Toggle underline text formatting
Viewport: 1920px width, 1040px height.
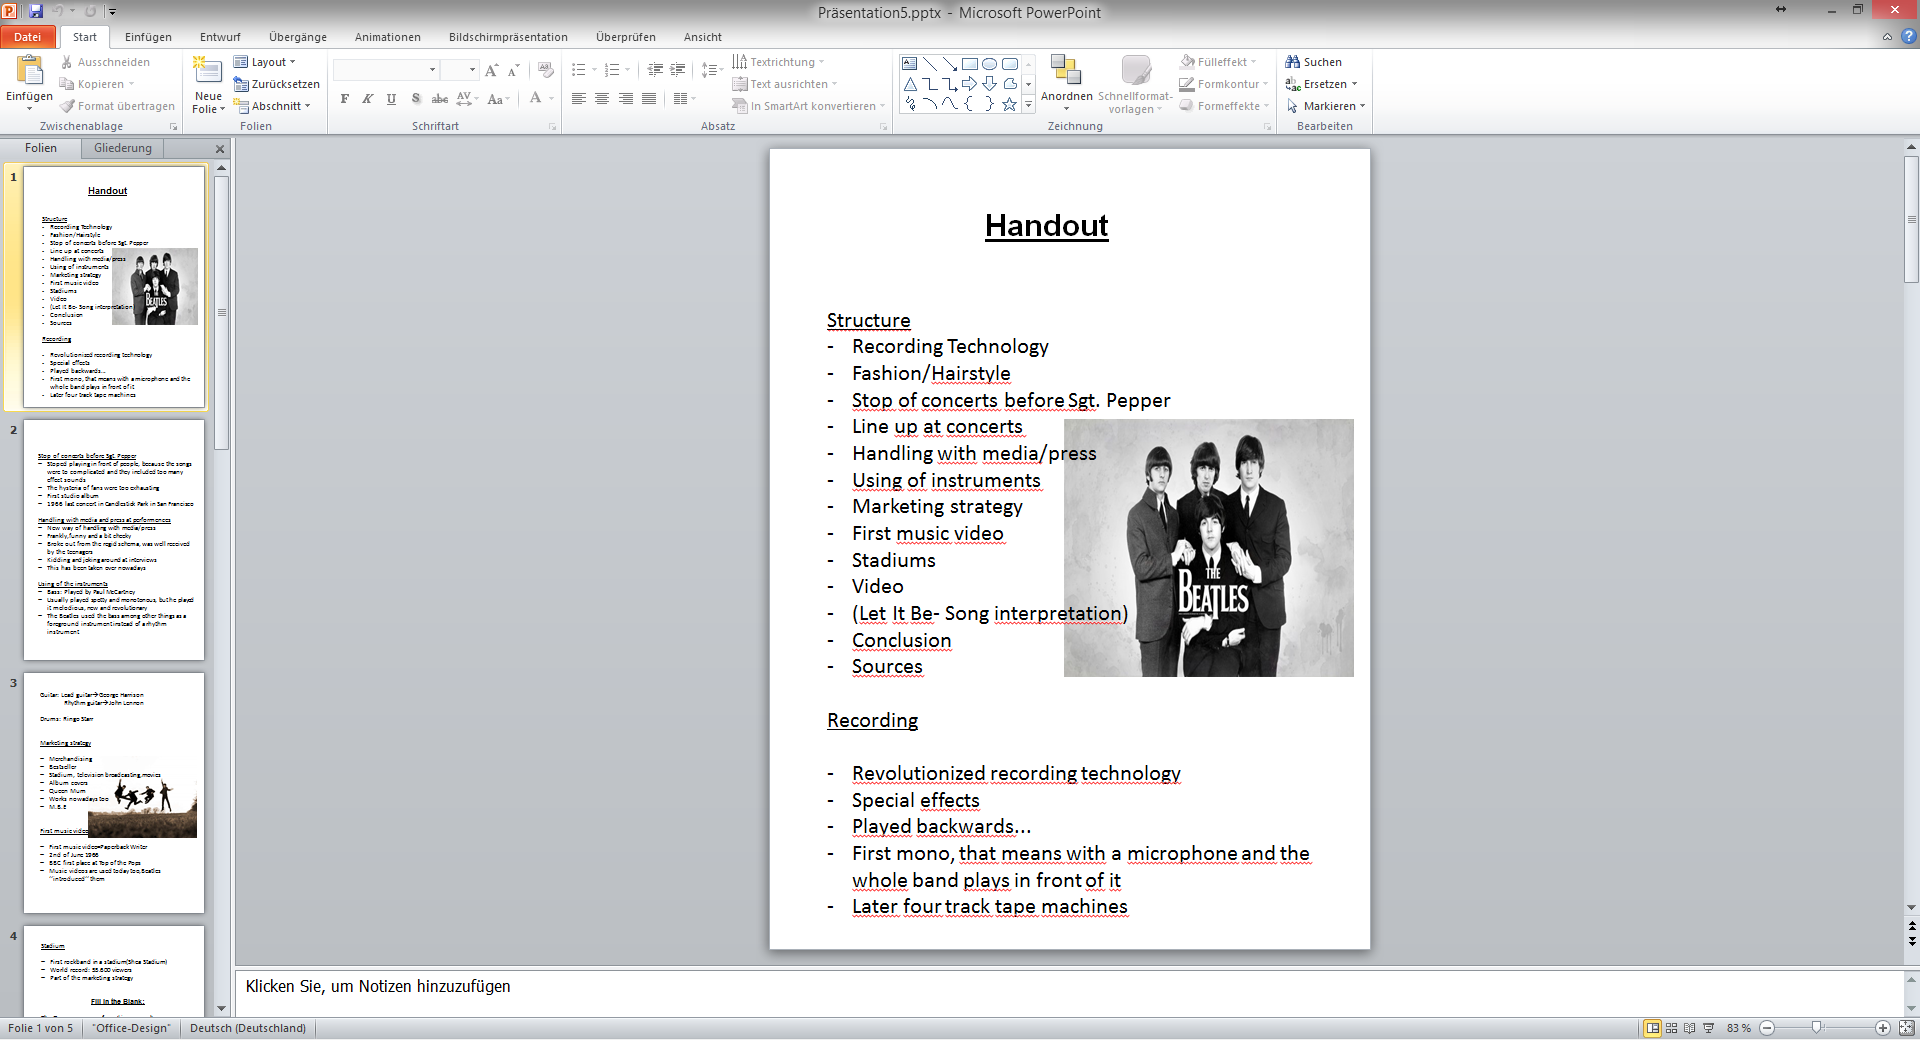391,99
